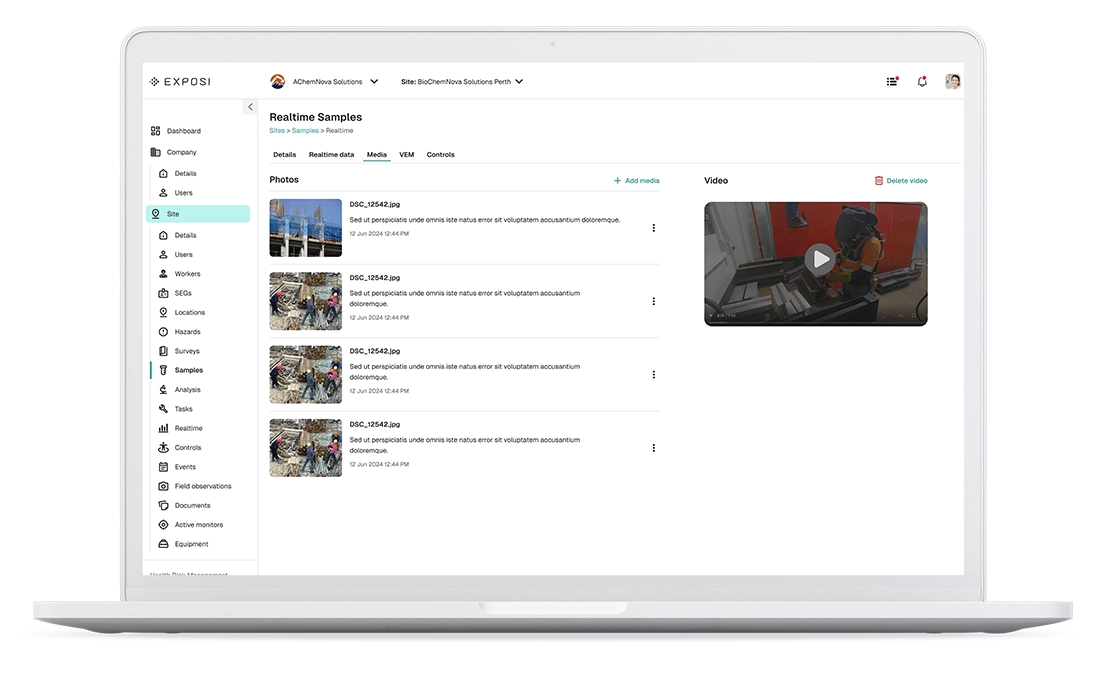Open Details under the Company section
Screen dimensions: 1101x683
coord(185,173)
